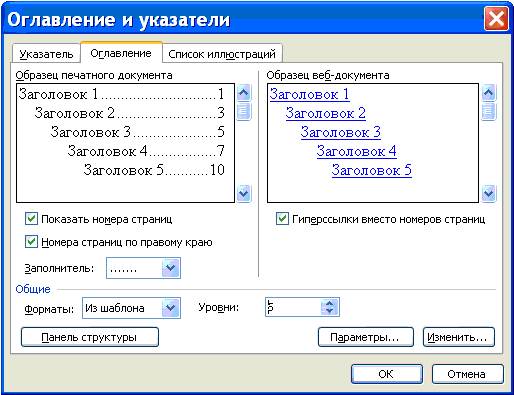The width and height of the screenshot is (514, 395).
Task: Click the Изменить... button
Action: click(459, 337)
